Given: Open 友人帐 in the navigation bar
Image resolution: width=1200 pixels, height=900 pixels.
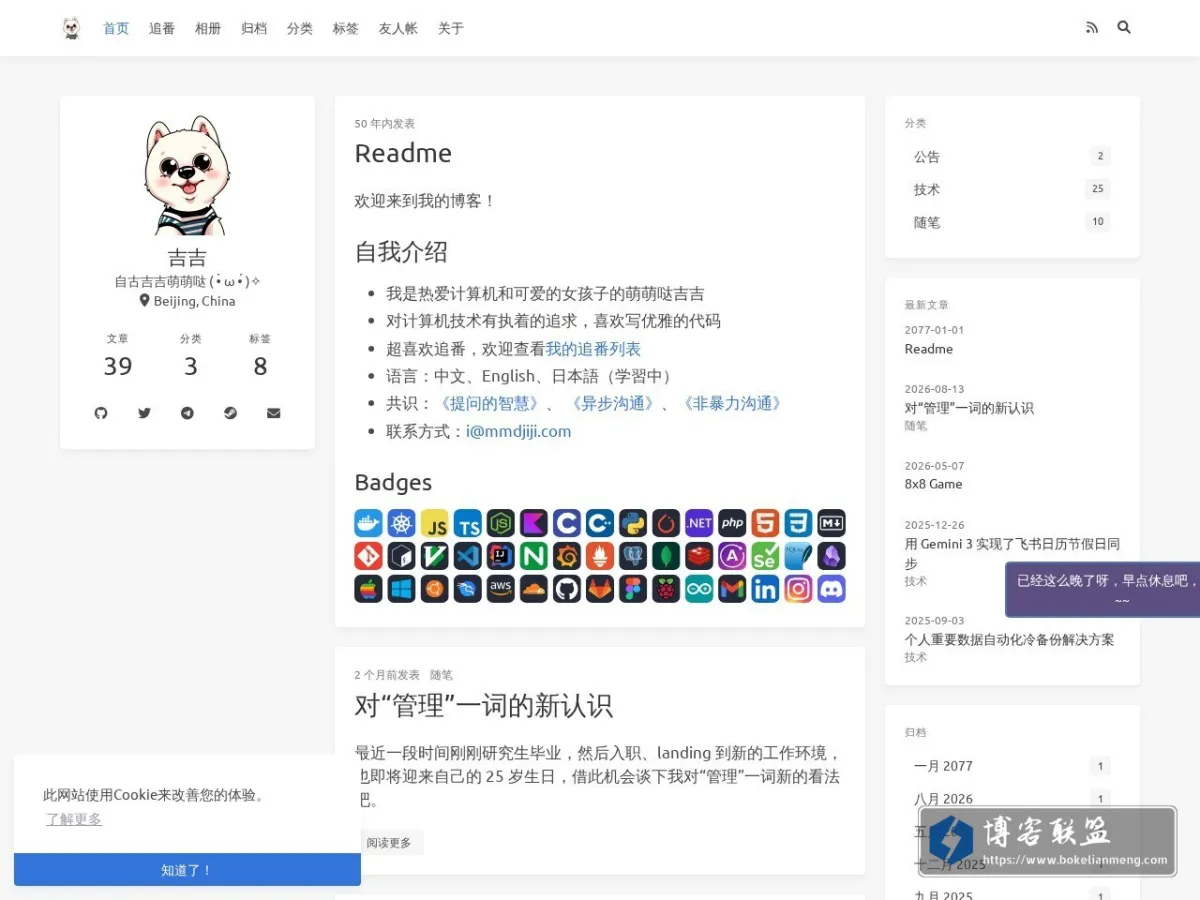Looking at the screenshot, I should 398,28.
